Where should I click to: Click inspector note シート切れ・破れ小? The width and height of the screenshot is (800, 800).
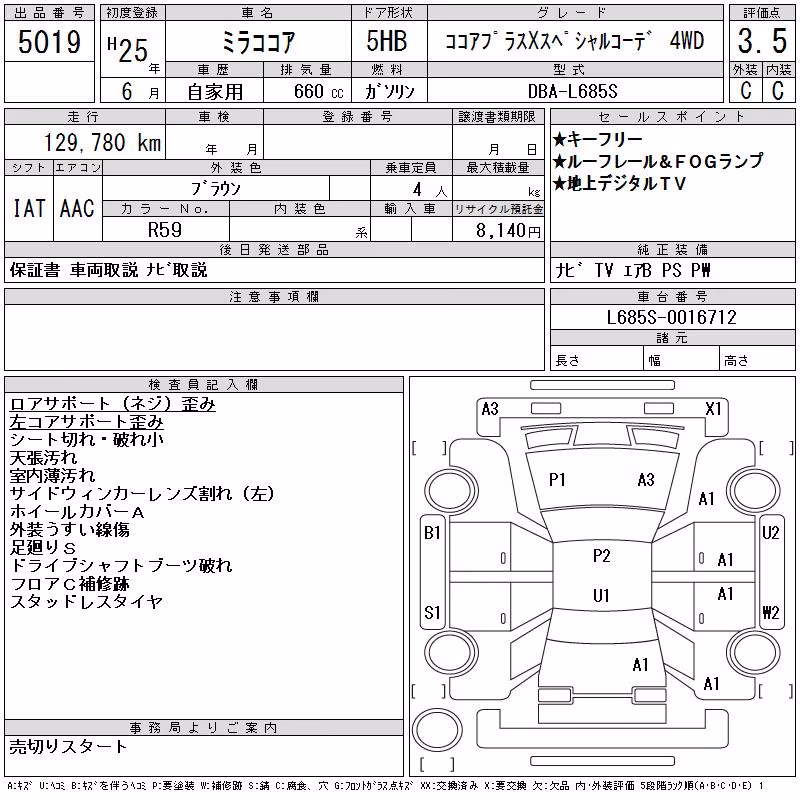tap(87, 439)
